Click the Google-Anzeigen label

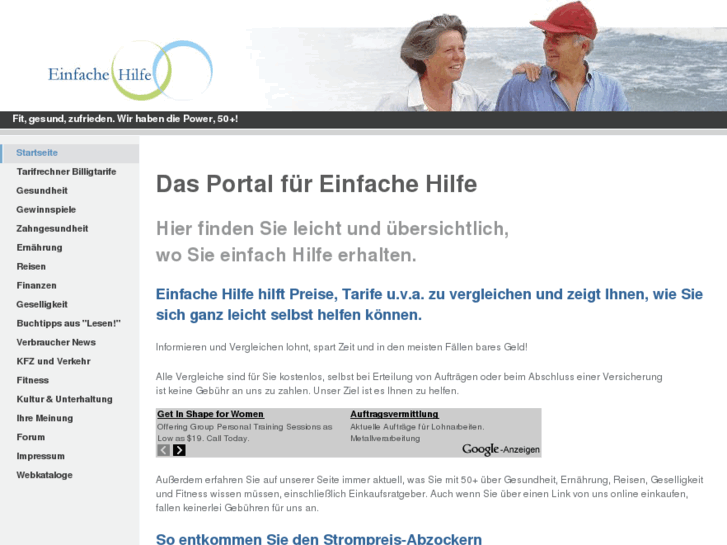[501, 449]
